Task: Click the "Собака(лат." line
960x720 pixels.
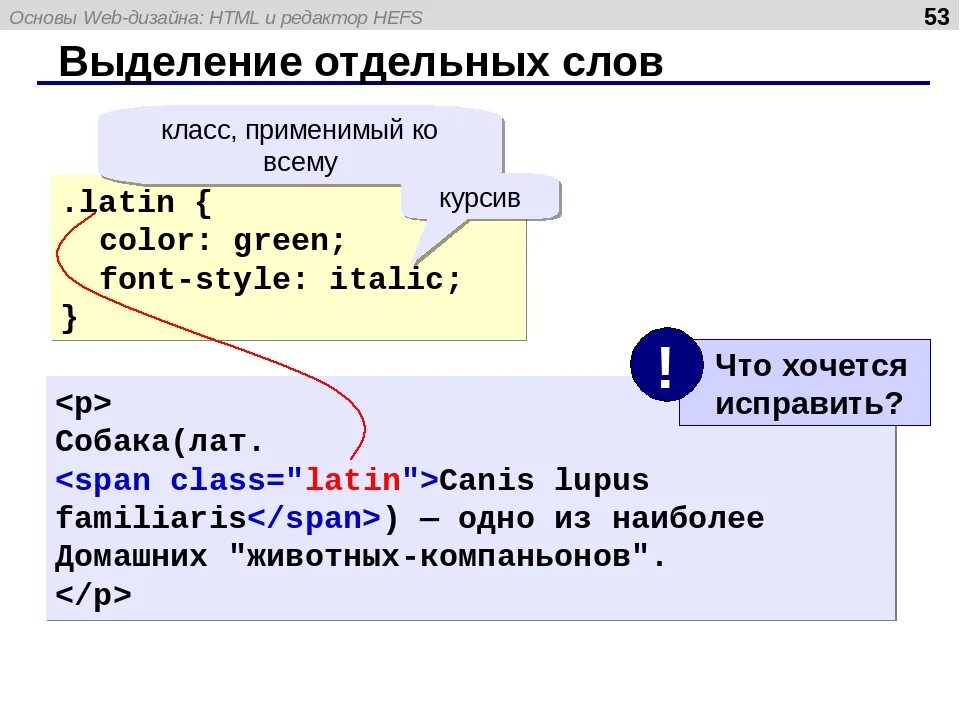Action: 159,441
